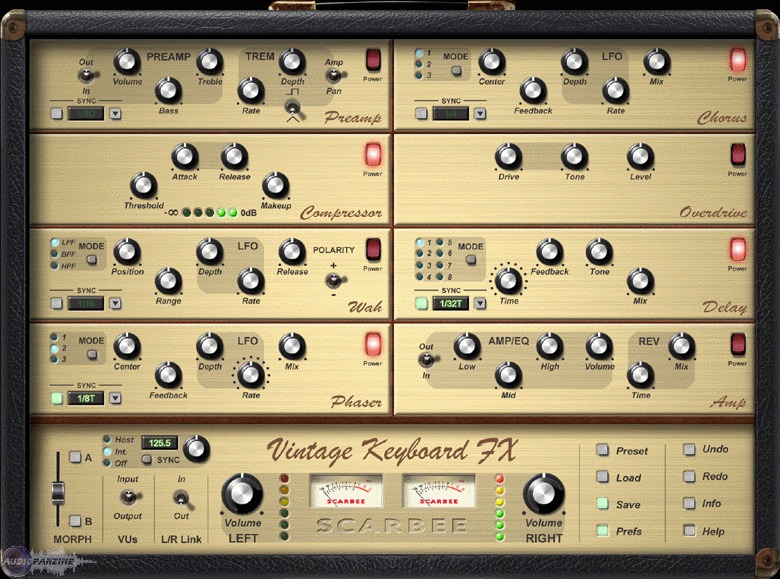Enable the Delay SYNC checkbox

click(421, 303)
